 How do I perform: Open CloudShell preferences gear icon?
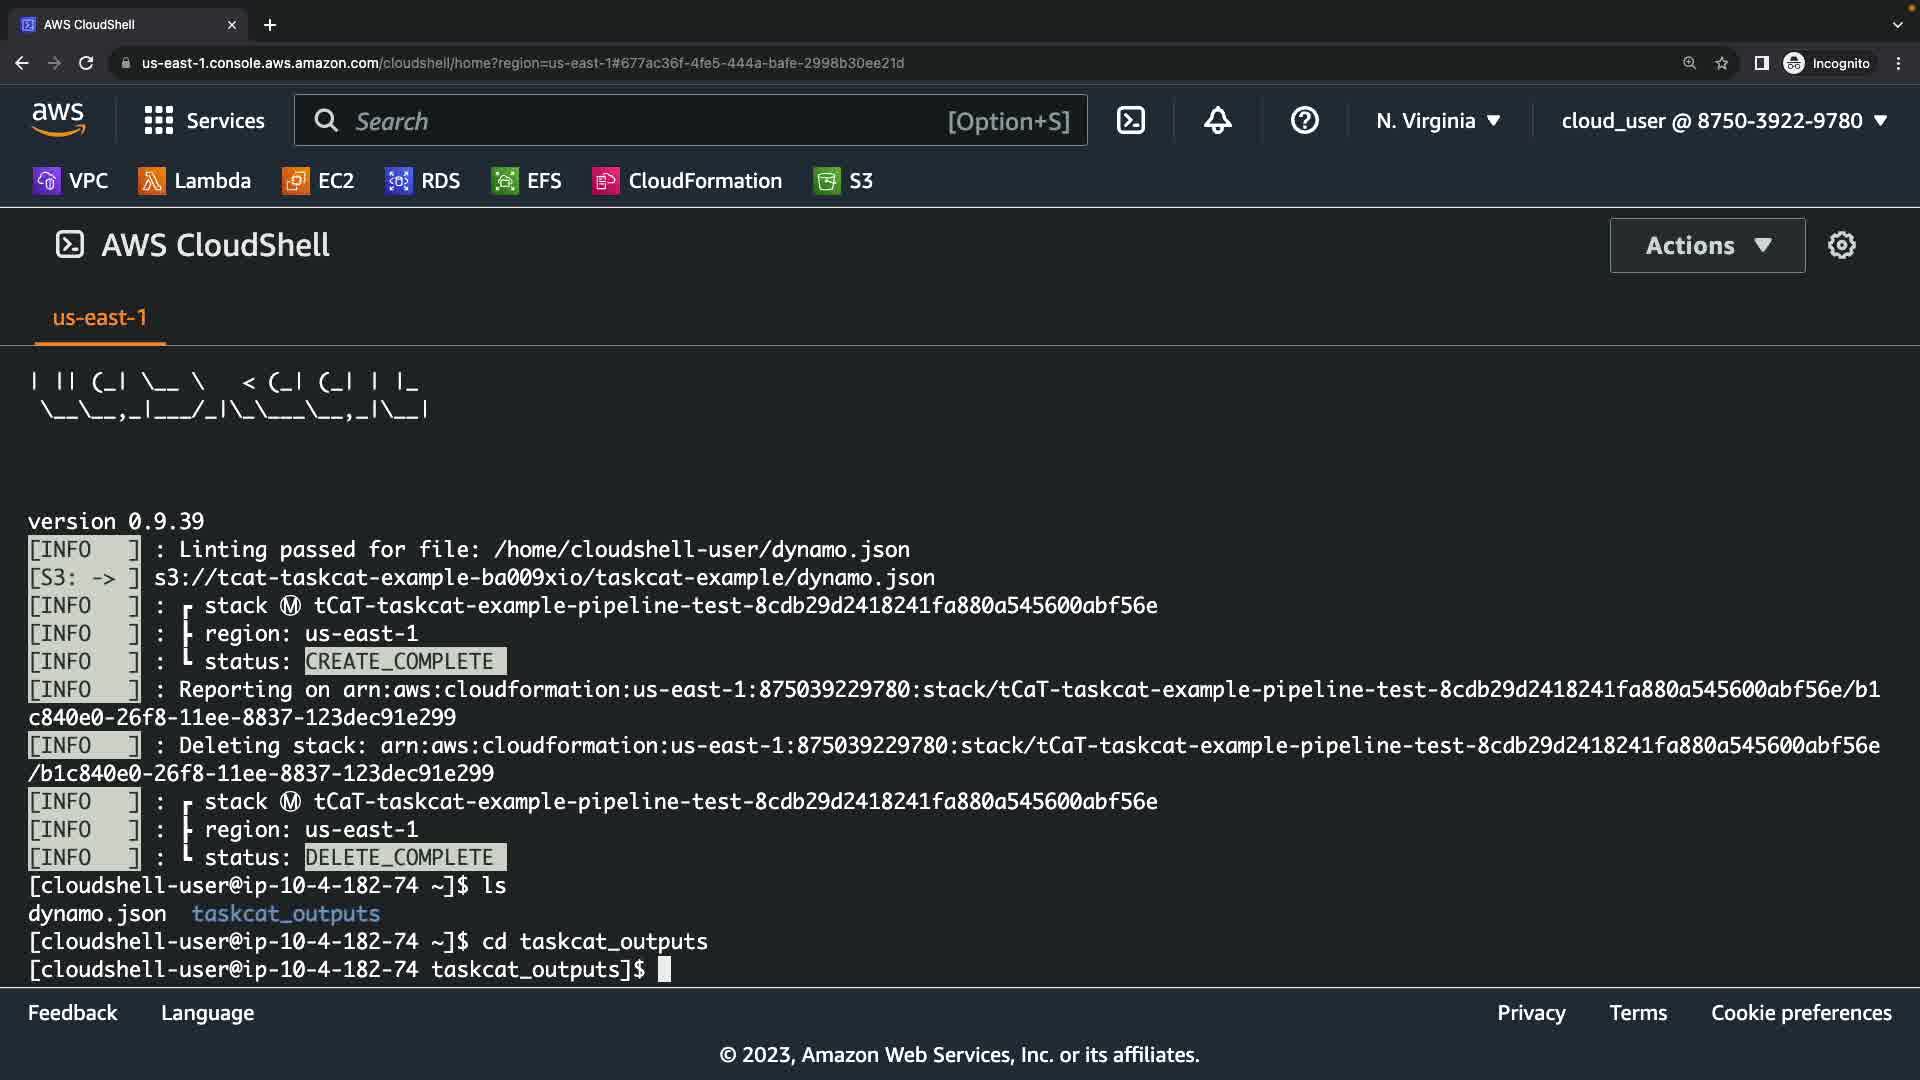pyautogui.click(x=1841, y=245)
